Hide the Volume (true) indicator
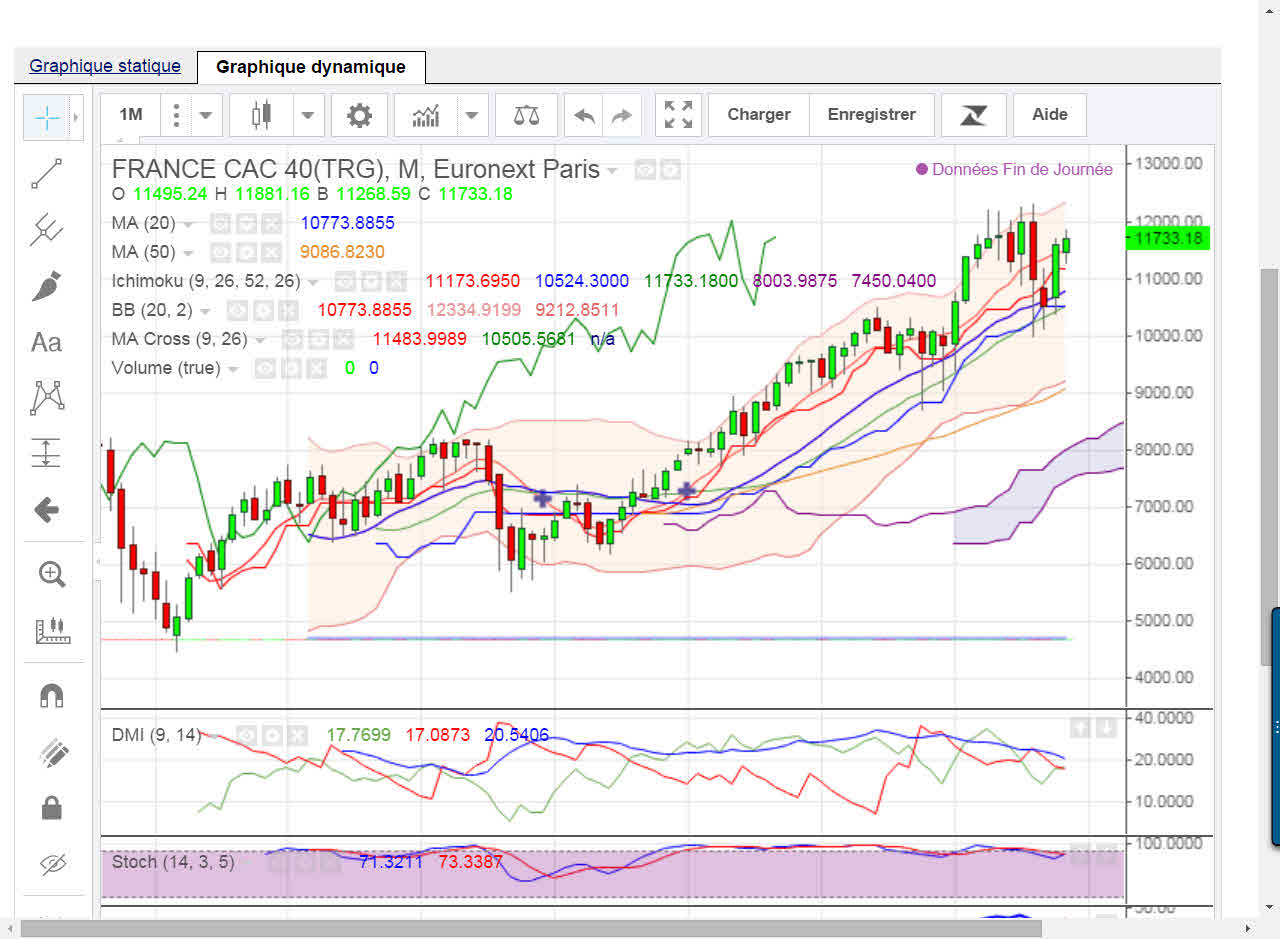This screenshot has height=939, width=1280. tap(265, 368)
